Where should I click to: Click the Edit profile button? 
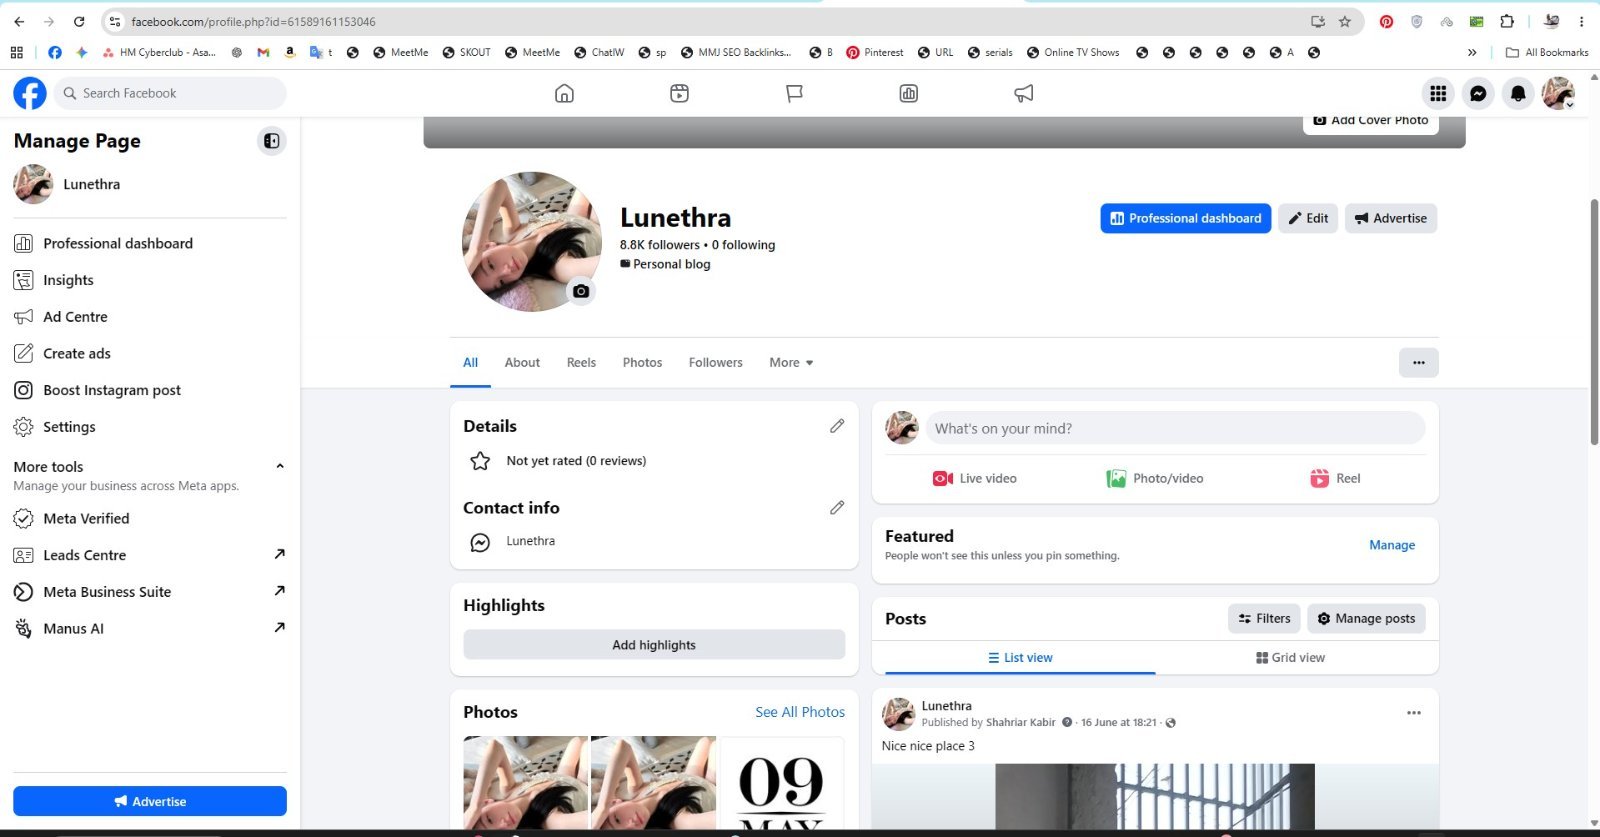[1307, 218]
